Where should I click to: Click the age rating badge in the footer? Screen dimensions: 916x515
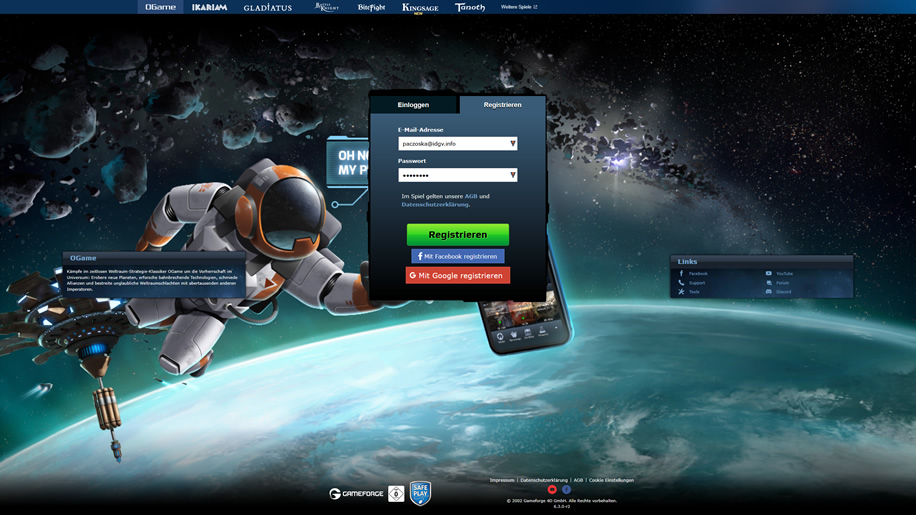[396, 494]
